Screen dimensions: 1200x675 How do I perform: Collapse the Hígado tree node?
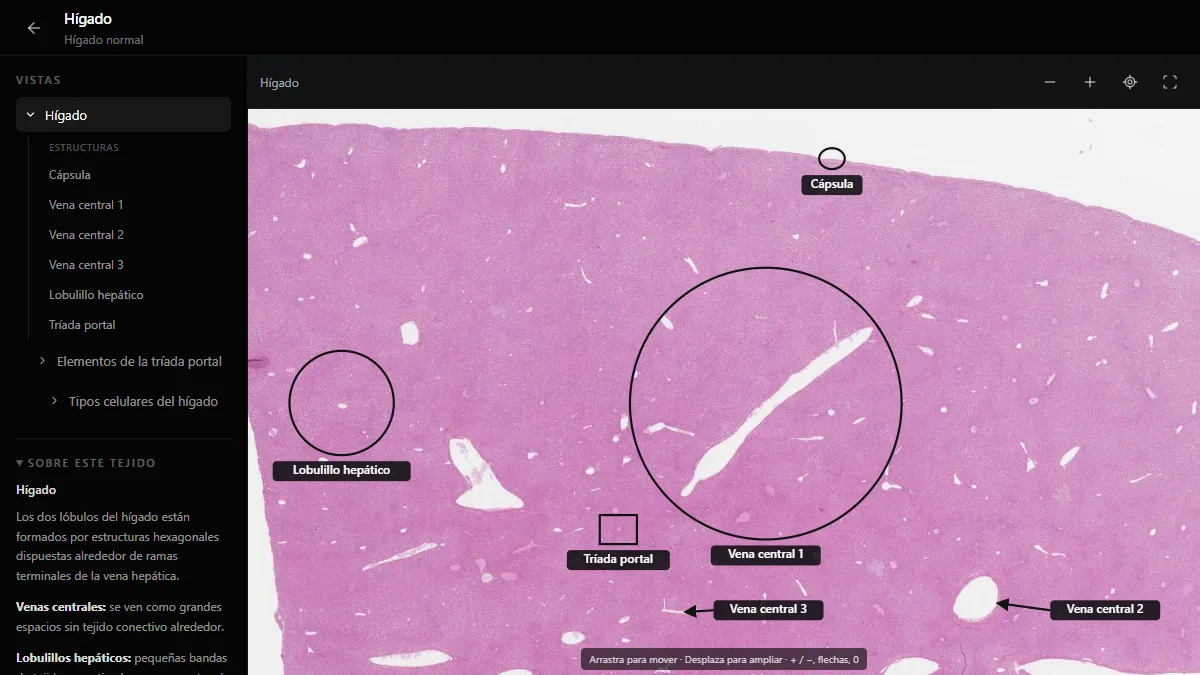point(123,115)
